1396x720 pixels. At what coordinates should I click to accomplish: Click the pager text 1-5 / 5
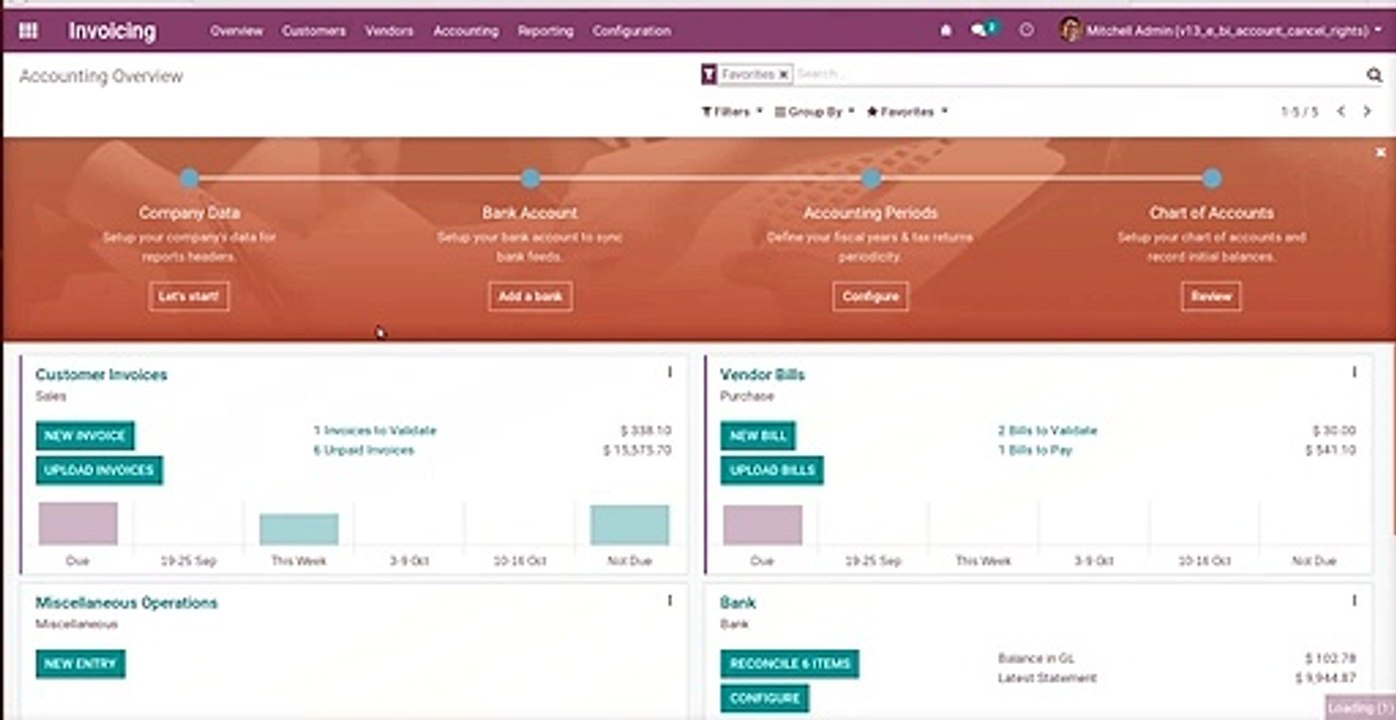coord(1300,112)
